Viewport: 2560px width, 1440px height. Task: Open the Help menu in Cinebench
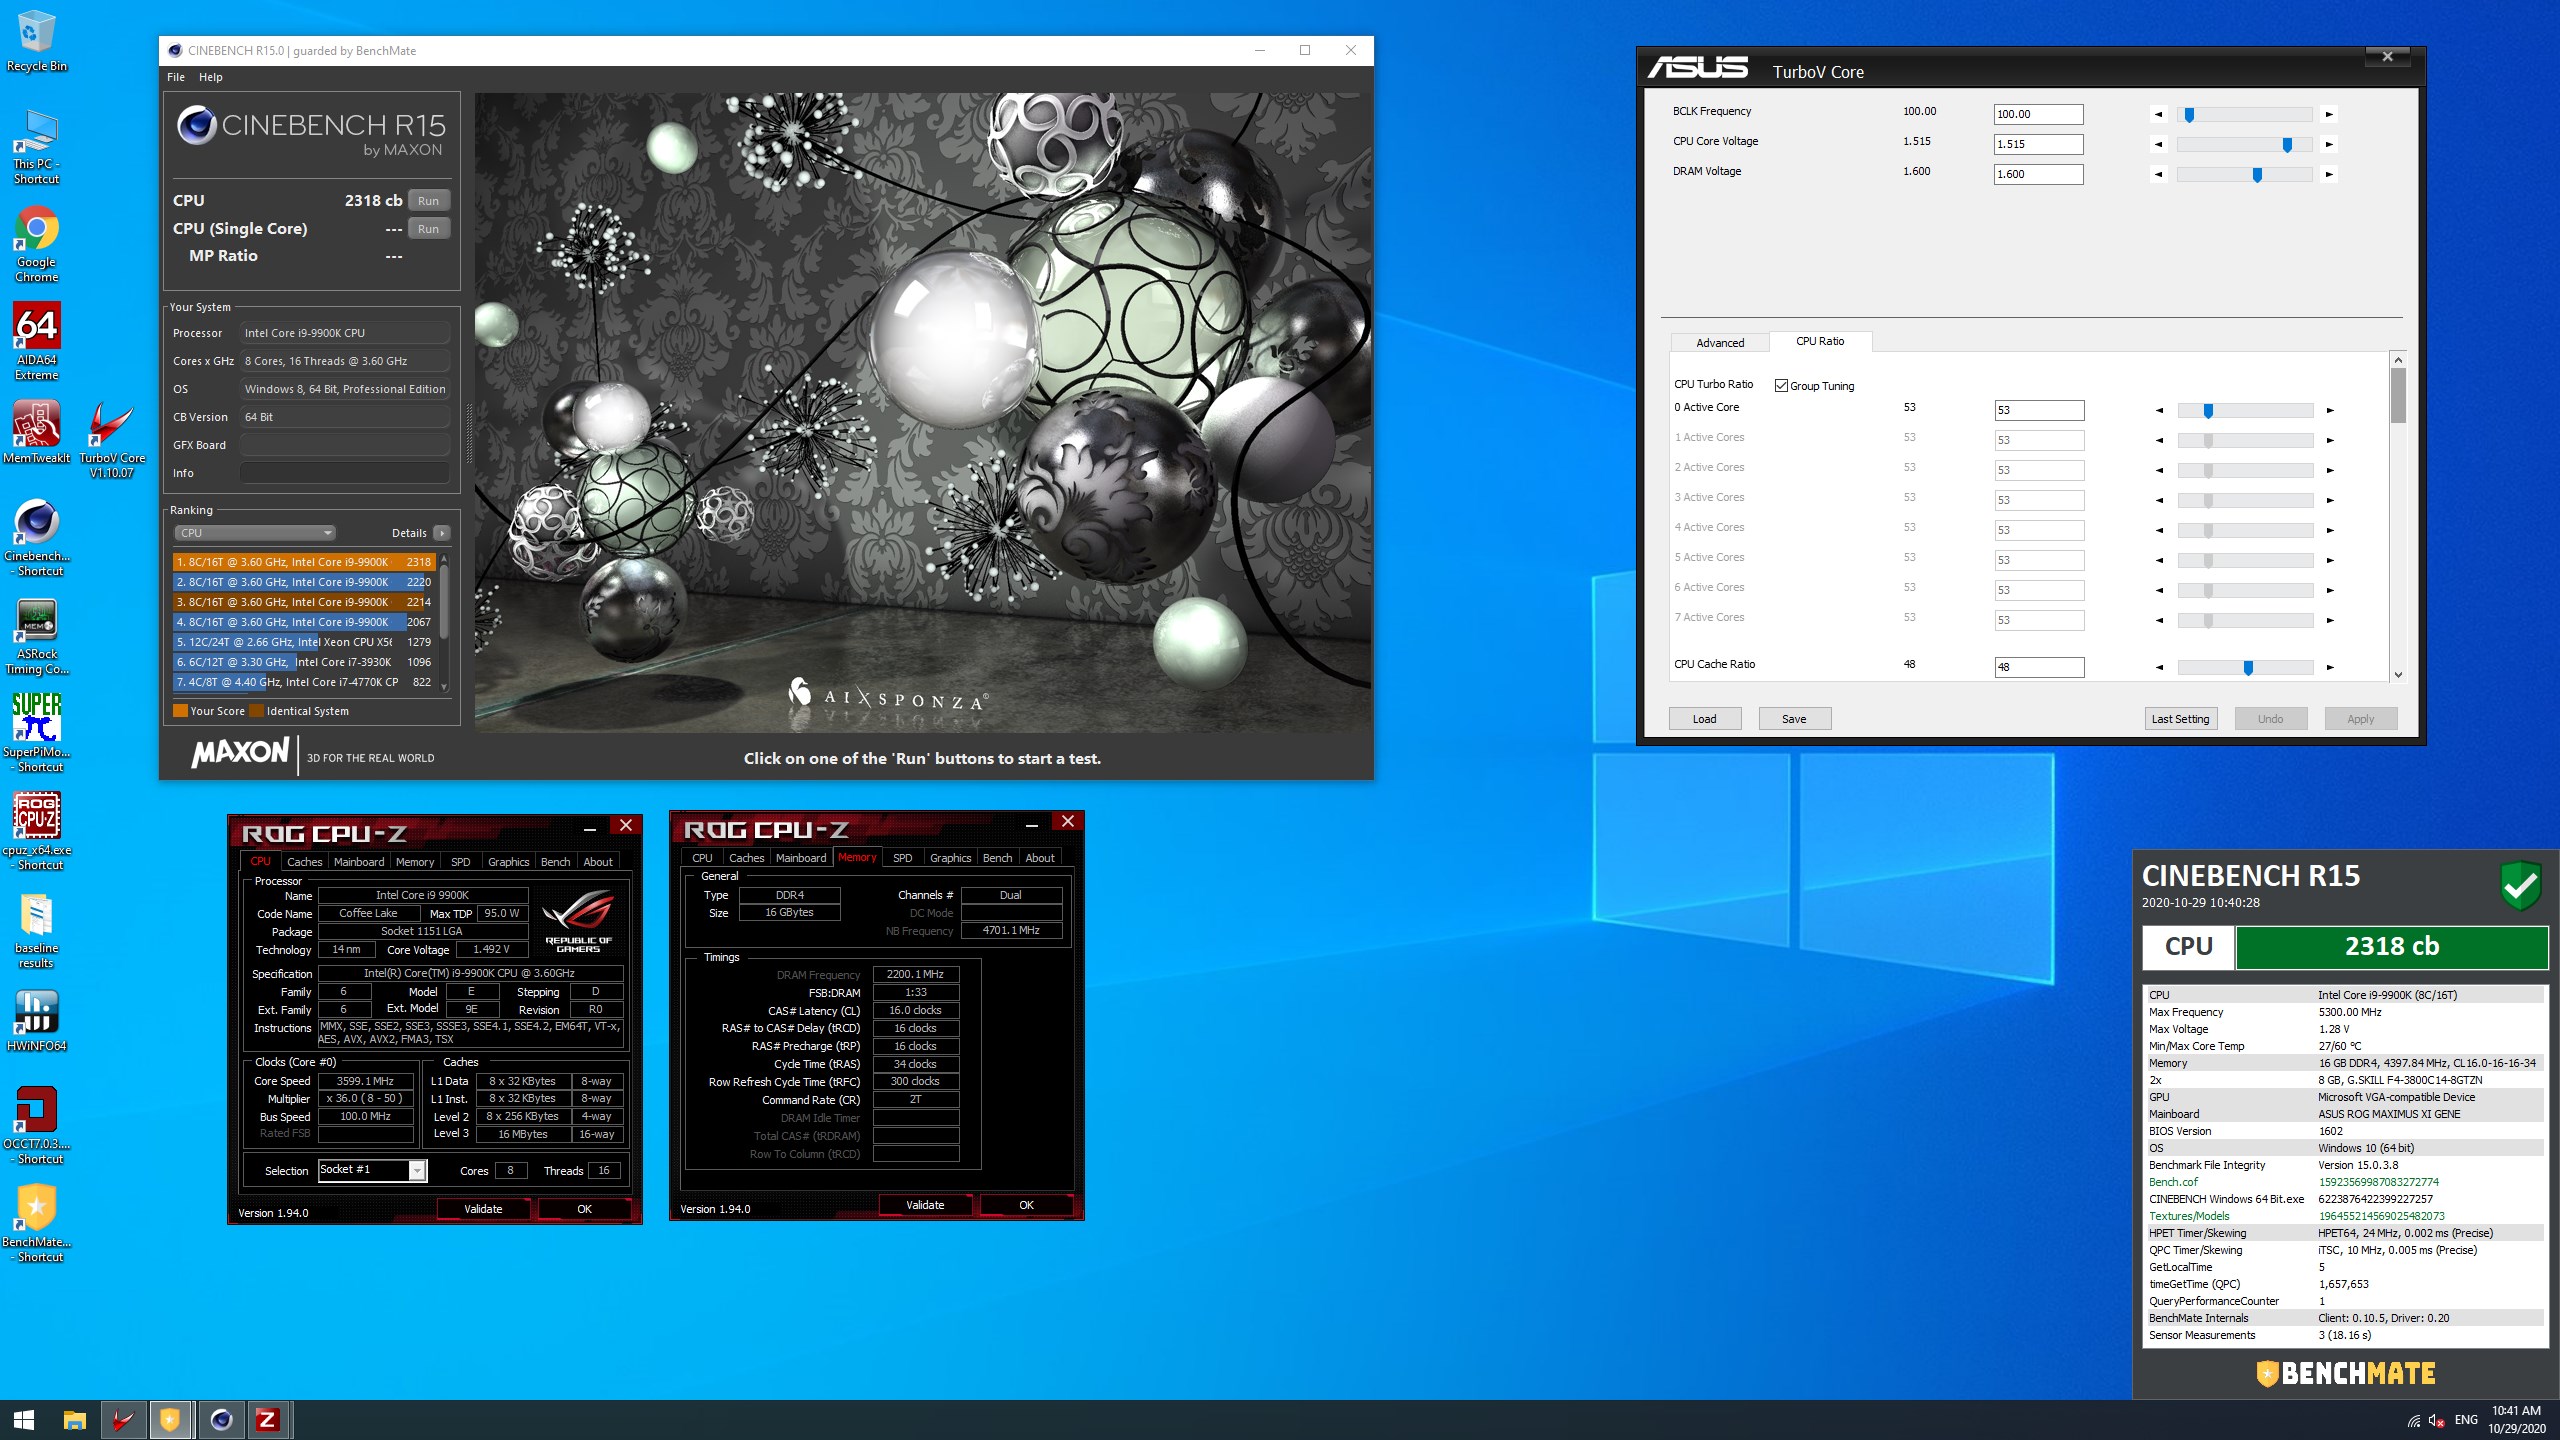210,77
